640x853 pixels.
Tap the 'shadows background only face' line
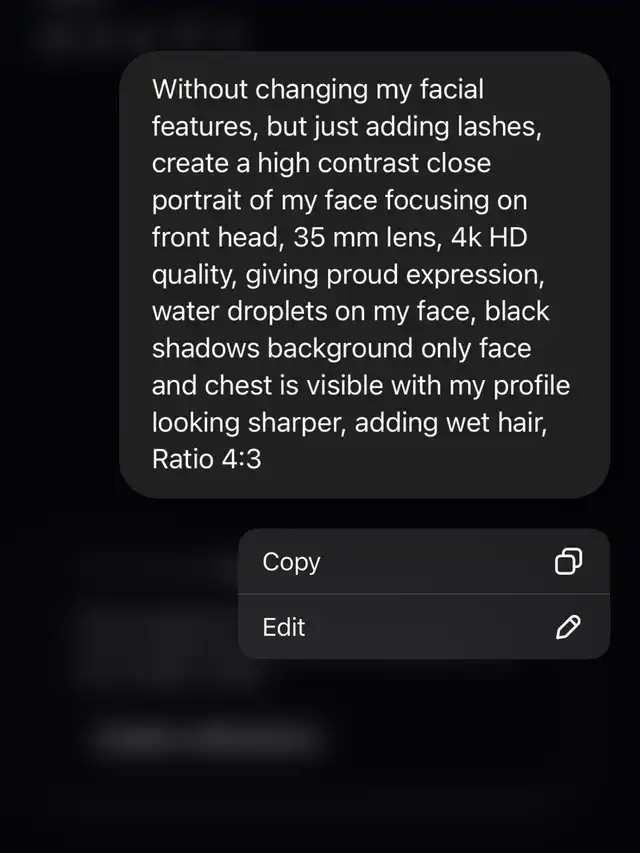click(341, 348)
